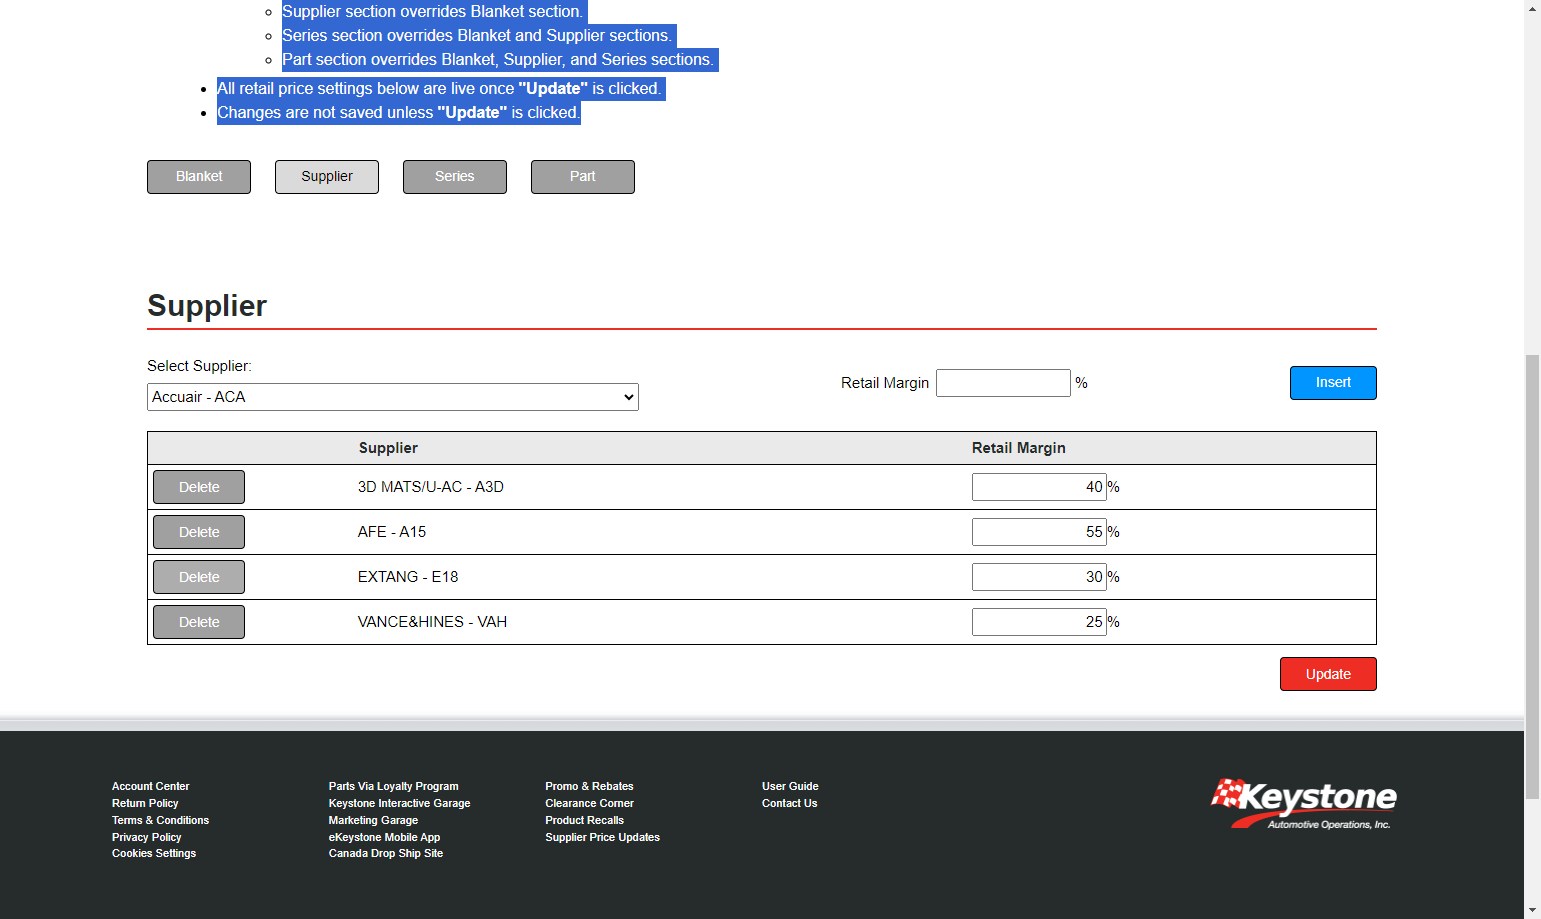
Task: Click the scrollbar down arrow
Action: coord(1532,910)
